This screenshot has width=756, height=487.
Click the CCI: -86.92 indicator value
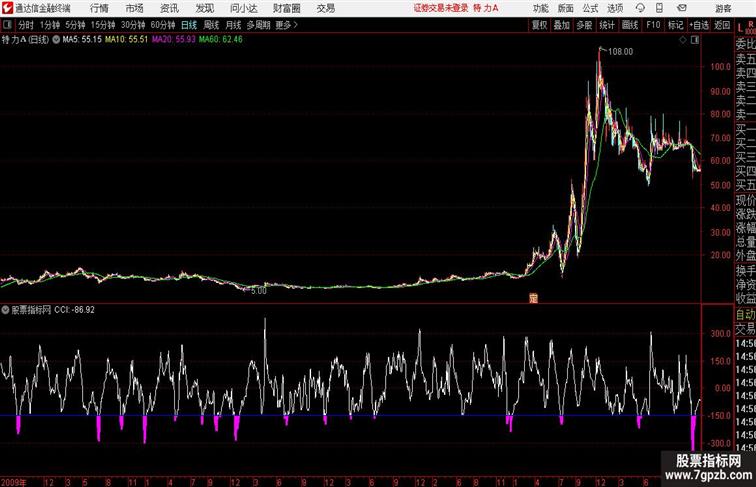point(74,310)
